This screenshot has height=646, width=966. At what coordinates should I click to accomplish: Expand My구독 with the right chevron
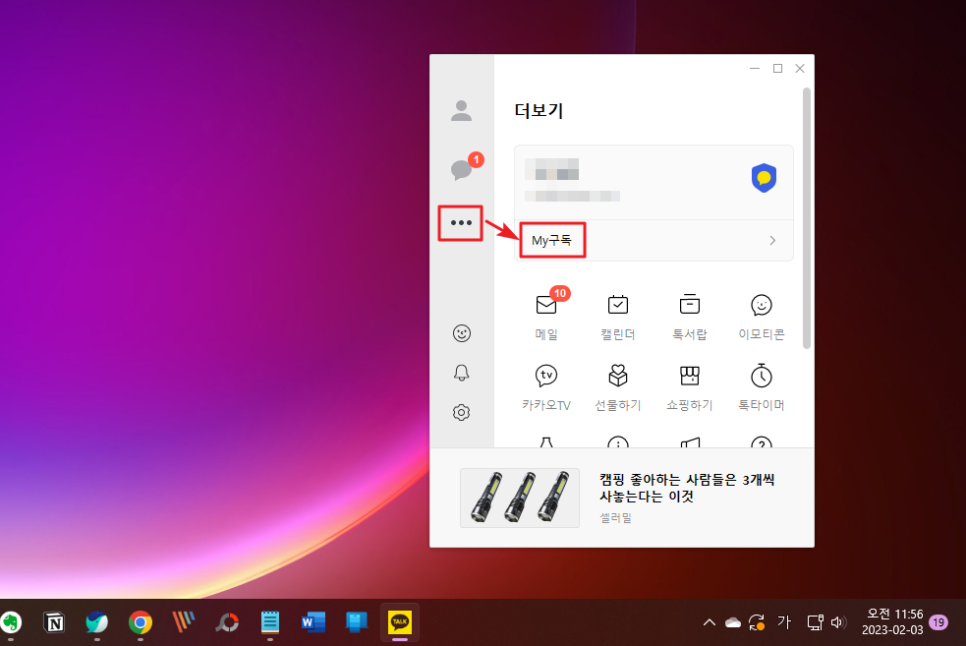tap(773, 240)
